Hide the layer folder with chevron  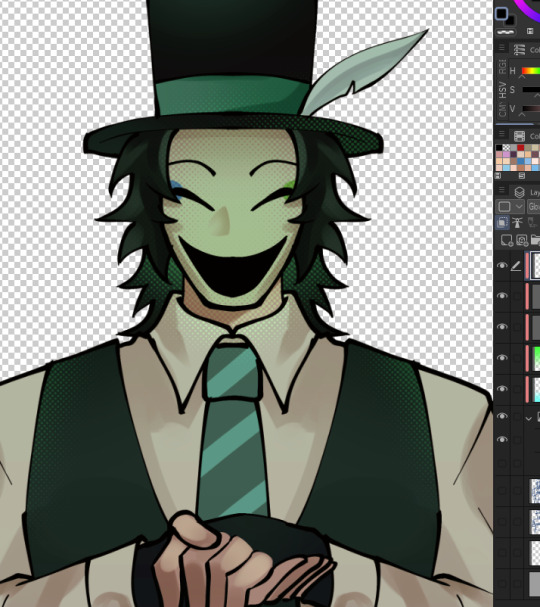point(502,416)
